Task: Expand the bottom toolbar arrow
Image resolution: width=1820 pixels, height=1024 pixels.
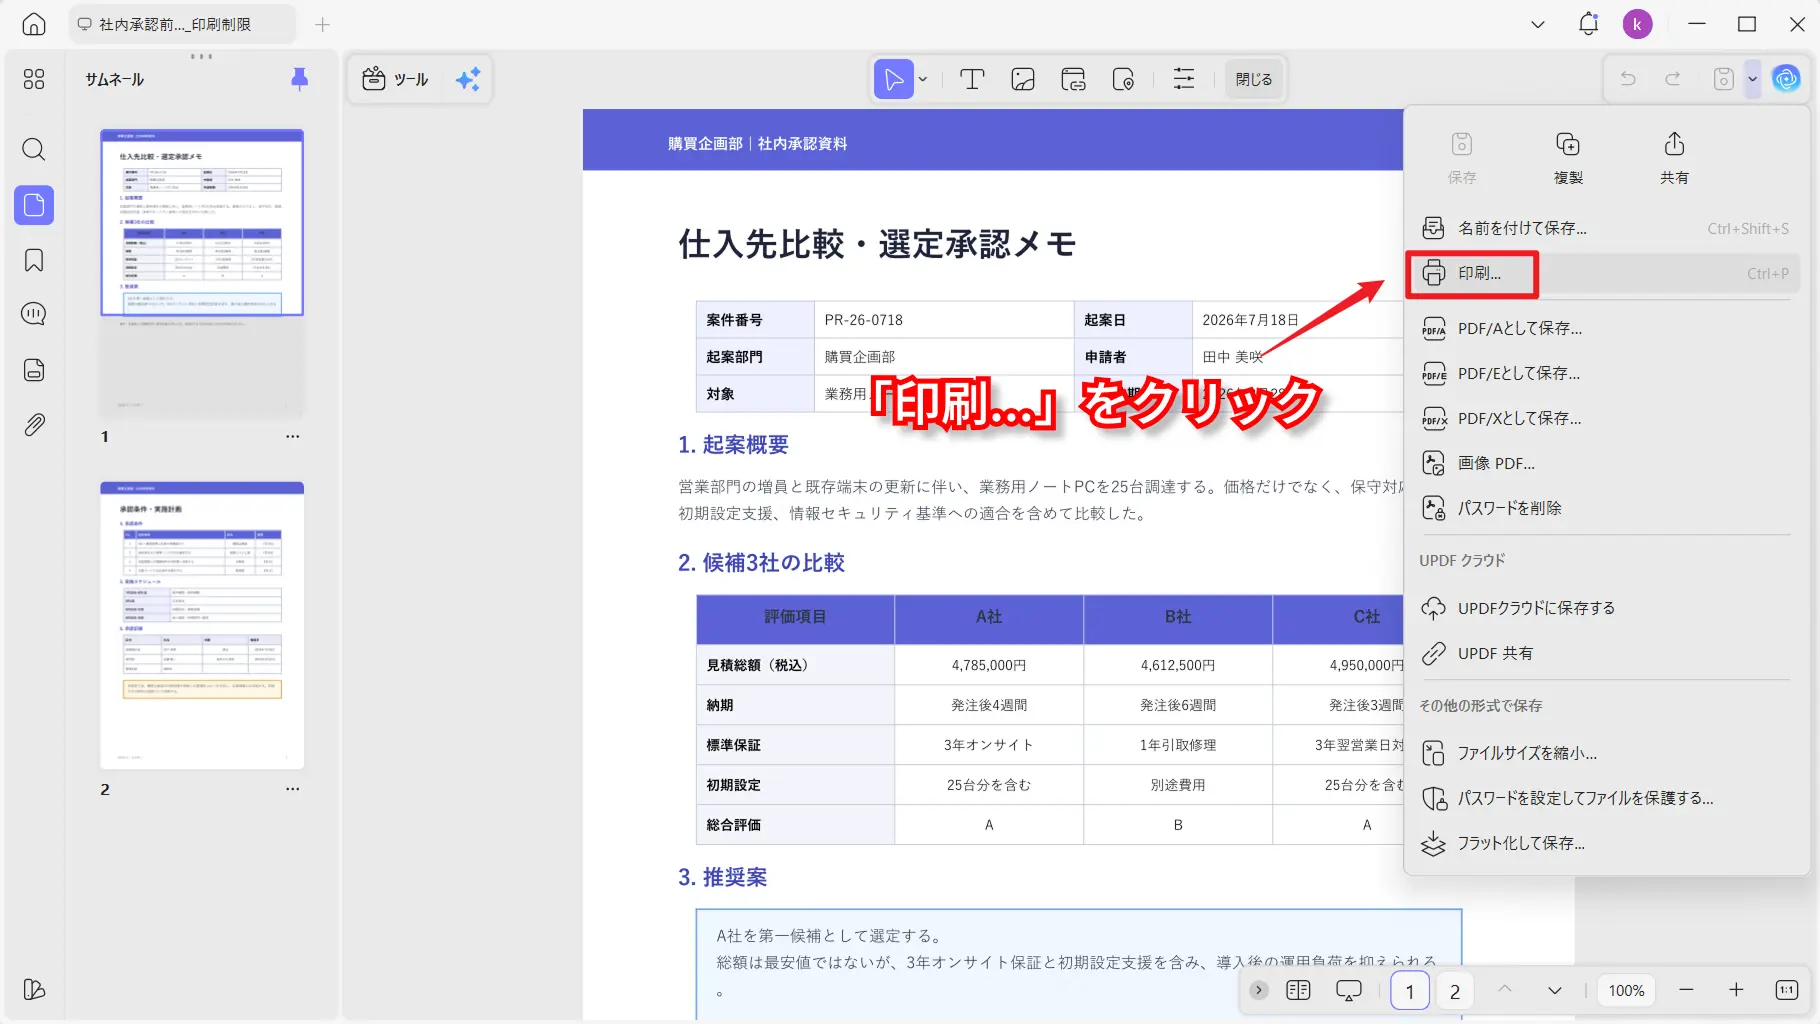Action: [x=1259, y=990]
